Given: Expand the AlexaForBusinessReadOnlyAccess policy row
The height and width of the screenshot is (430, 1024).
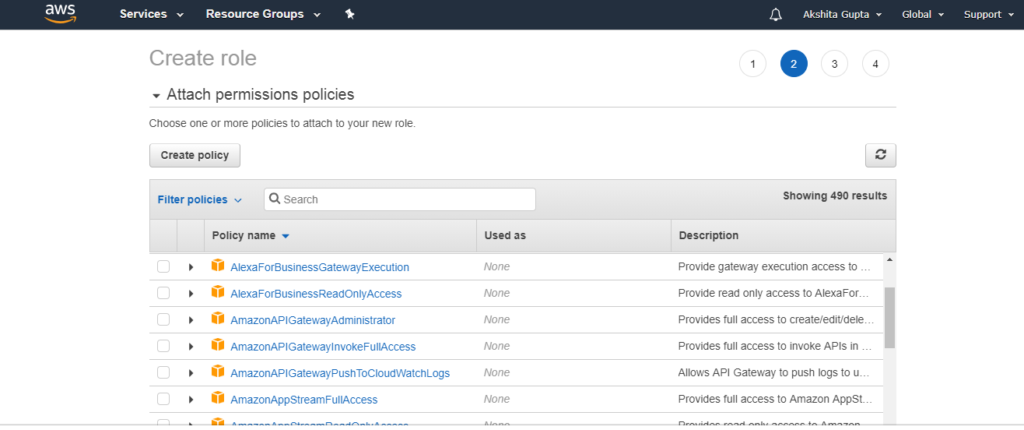Looking at the screenshot, I should [x=191, y=294].
